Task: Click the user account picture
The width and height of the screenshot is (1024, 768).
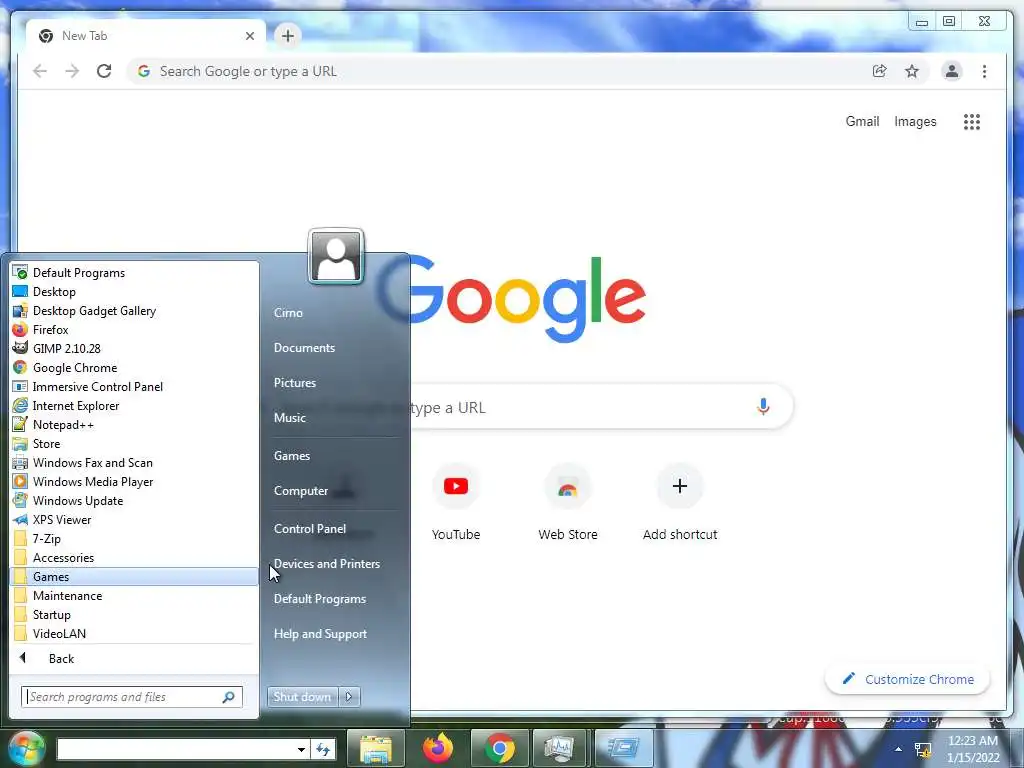Action: tap(336, 256)
